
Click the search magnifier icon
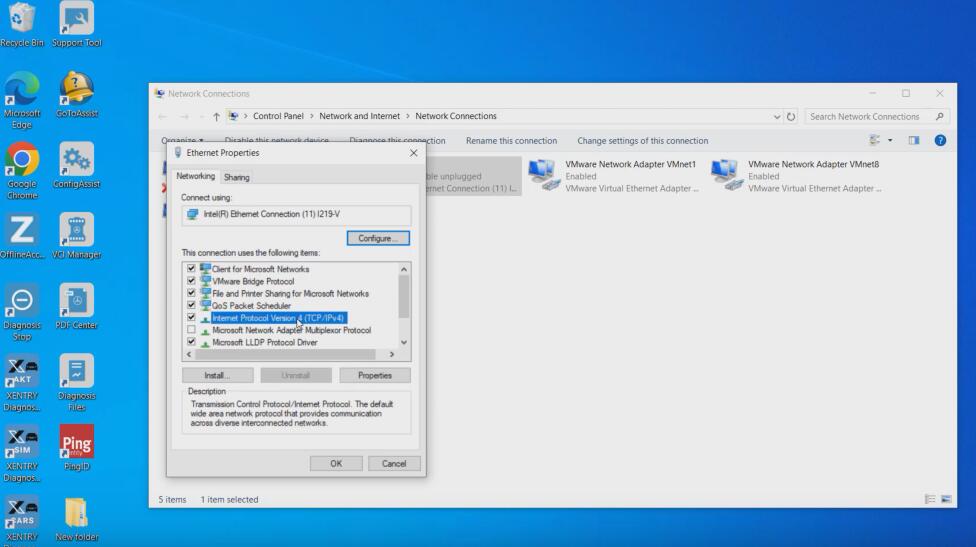939,116
